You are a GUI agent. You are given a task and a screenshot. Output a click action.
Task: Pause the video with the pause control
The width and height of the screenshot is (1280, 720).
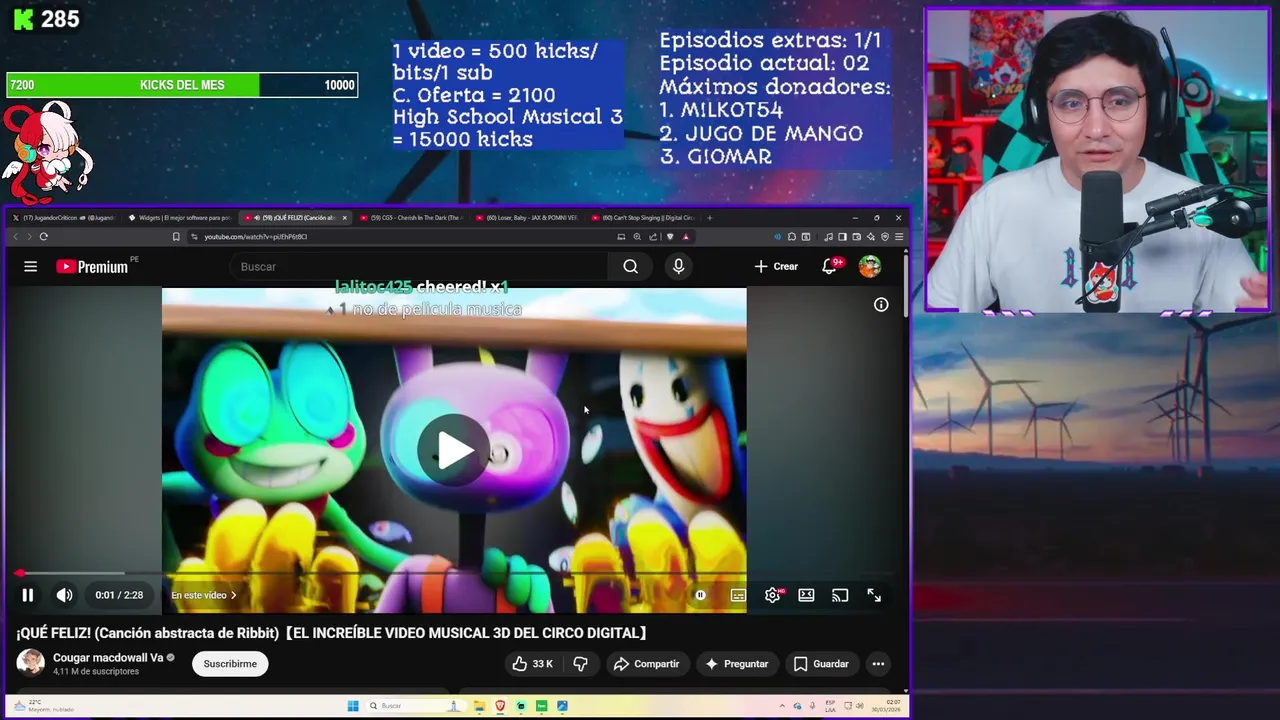click(x=28, y=595)
